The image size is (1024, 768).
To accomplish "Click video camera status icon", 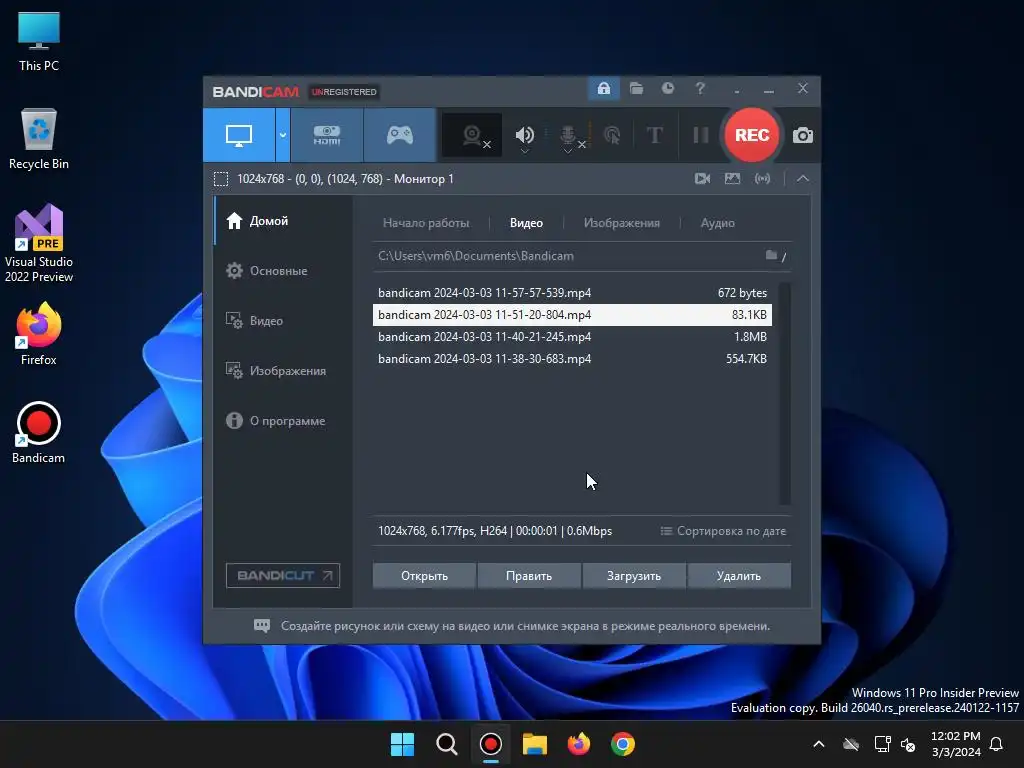I will (x=703, y=178).
